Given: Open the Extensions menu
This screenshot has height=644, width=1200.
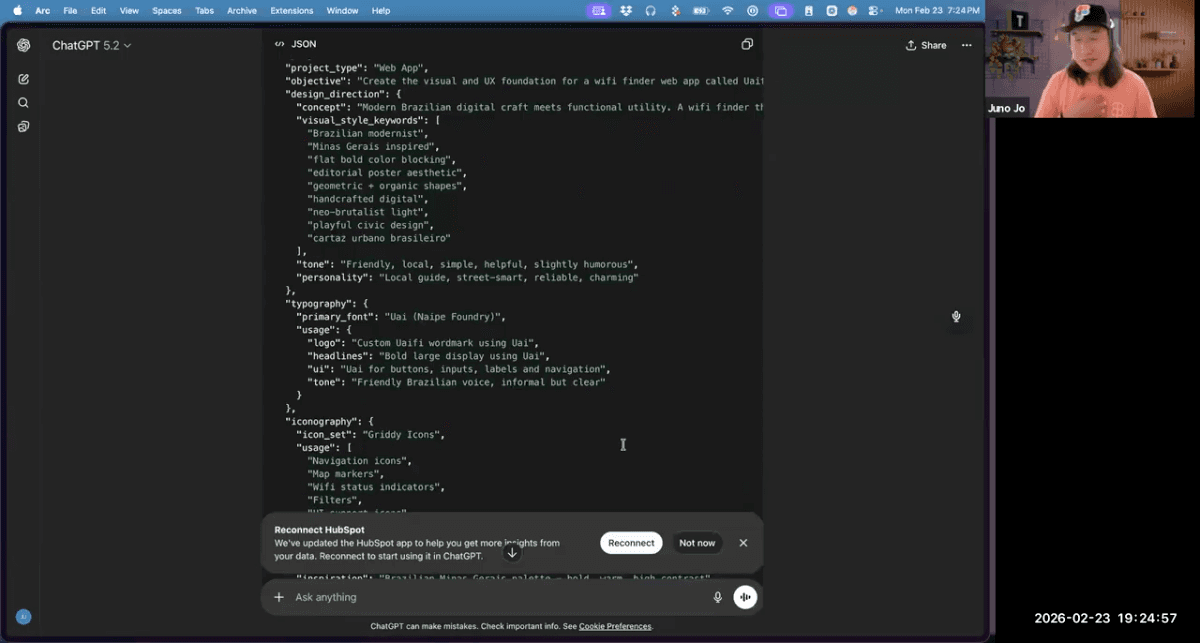Looking at the screenshot, I should 291,10.
